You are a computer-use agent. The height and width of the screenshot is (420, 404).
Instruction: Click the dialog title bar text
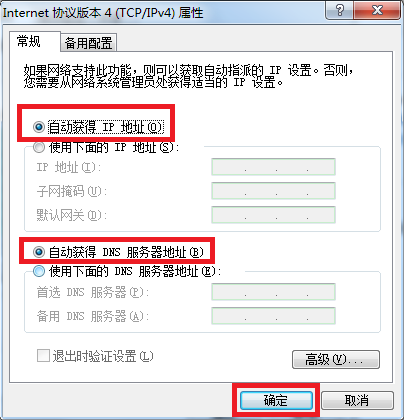tap(103, 13)
